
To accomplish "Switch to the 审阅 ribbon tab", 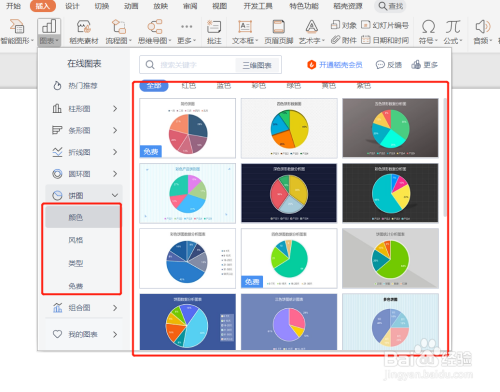I will point(190,6).
